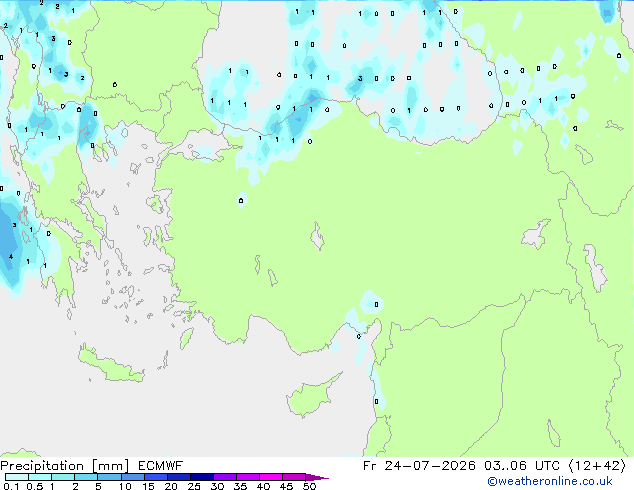Viewport: 634px width, 490px height.
Task: Click the 20–25 mm dark blue swatch
Action: [179, 477]
